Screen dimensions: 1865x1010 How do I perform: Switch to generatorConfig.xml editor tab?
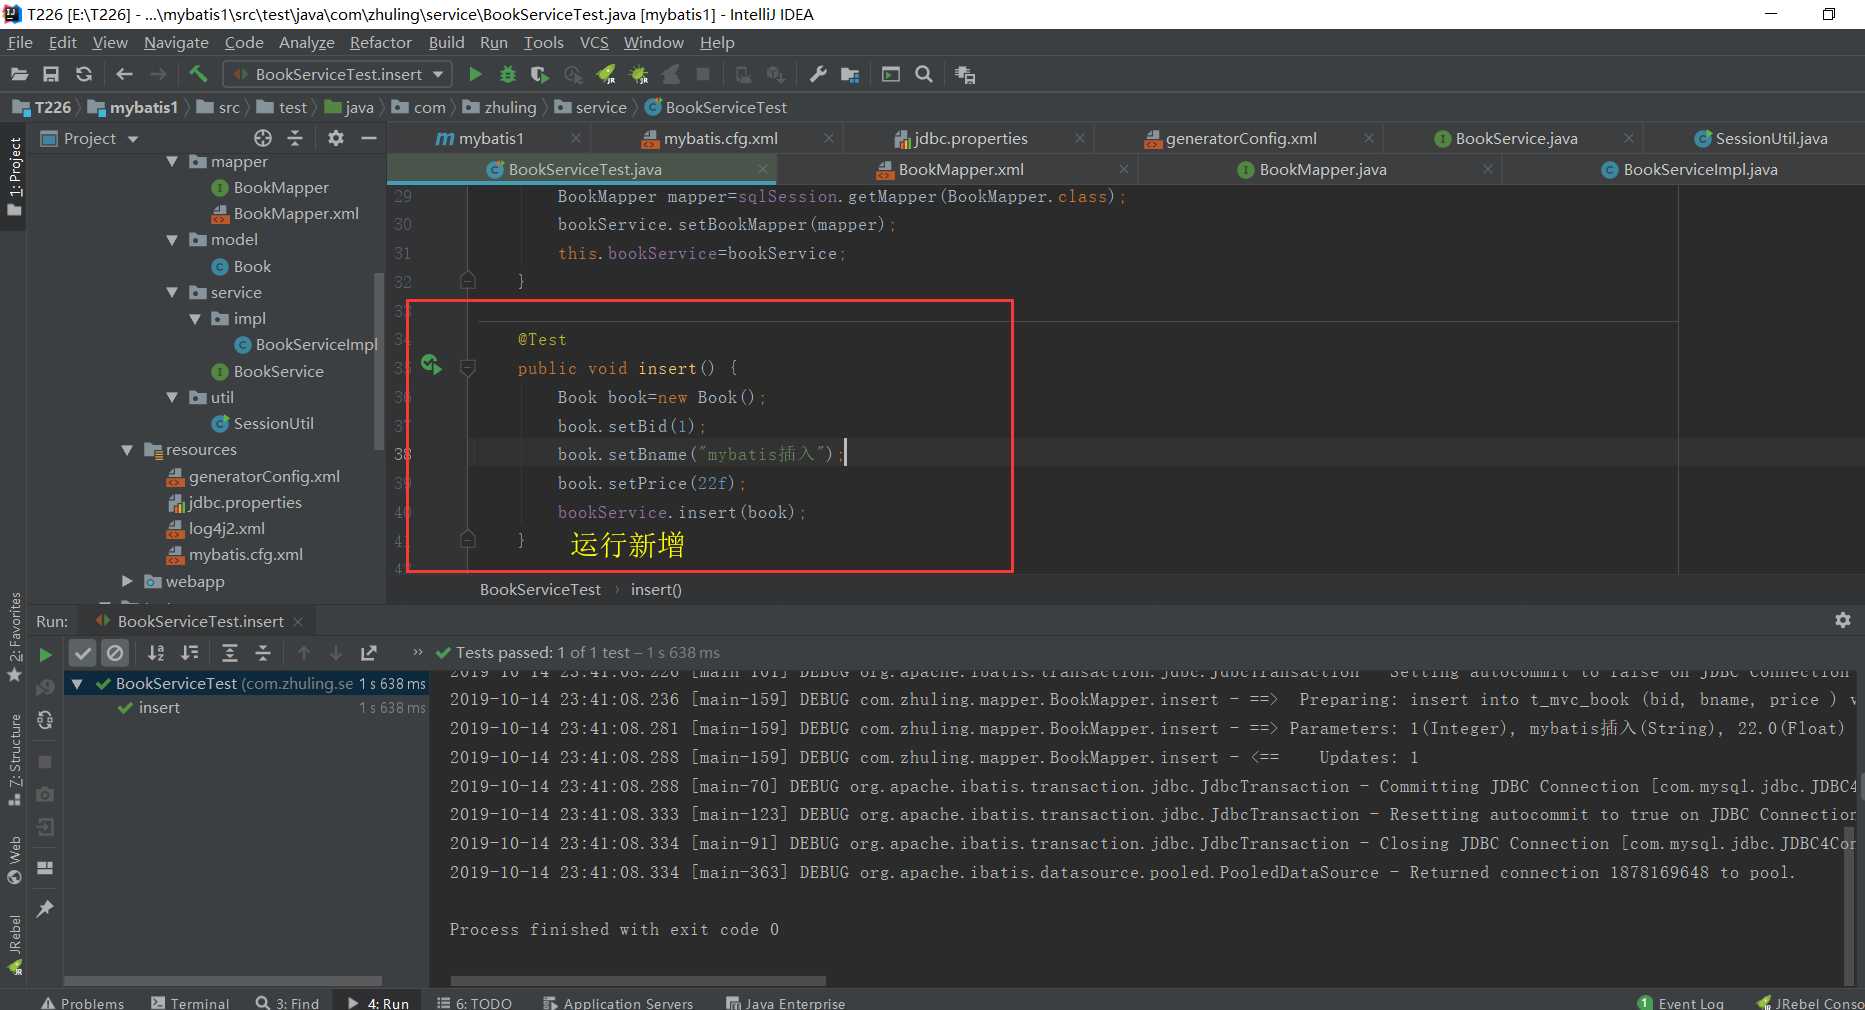(x=1240, y=138)
